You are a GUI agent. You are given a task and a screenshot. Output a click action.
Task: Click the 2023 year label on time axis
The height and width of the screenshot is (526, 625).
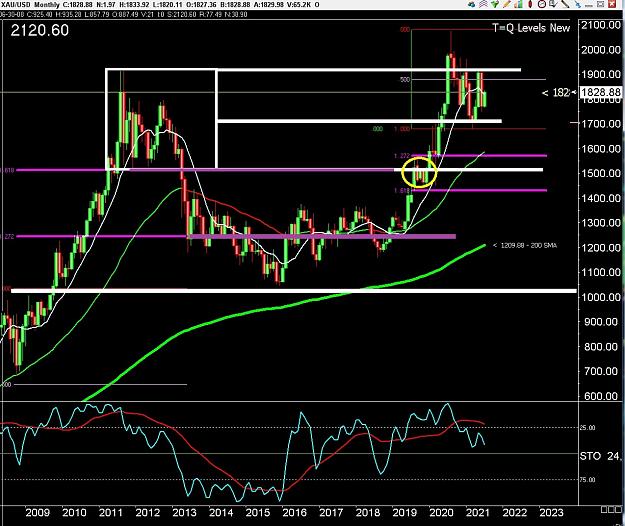[x=551, y=512]
